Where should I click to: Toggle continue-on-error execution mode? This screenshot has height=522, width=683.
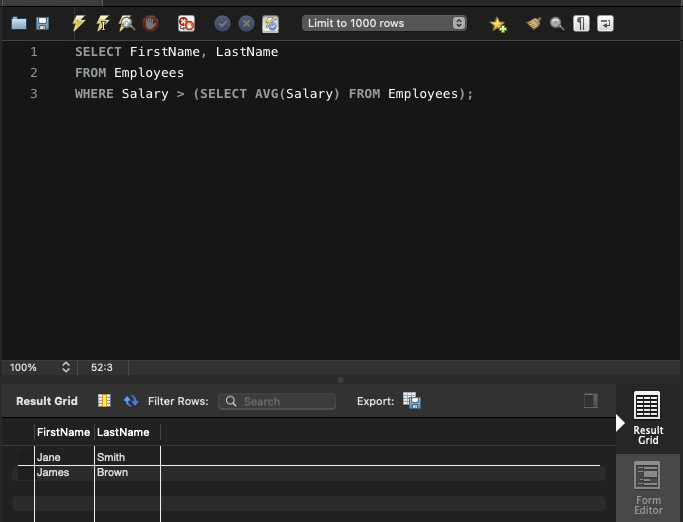[x=186, y=23]
